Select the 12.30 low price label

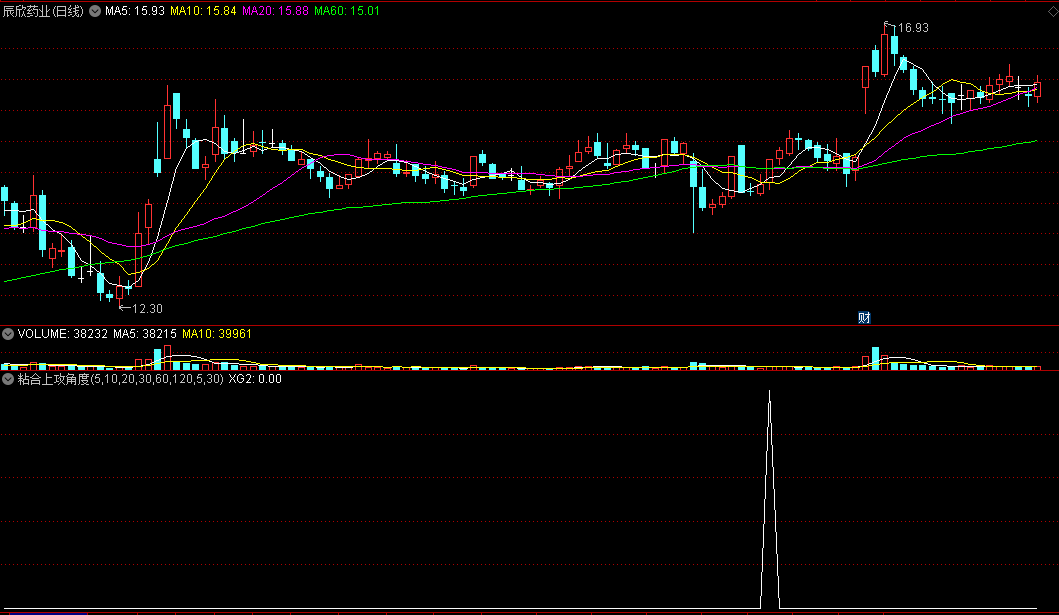pyautogui.click(x=147, y=309)
